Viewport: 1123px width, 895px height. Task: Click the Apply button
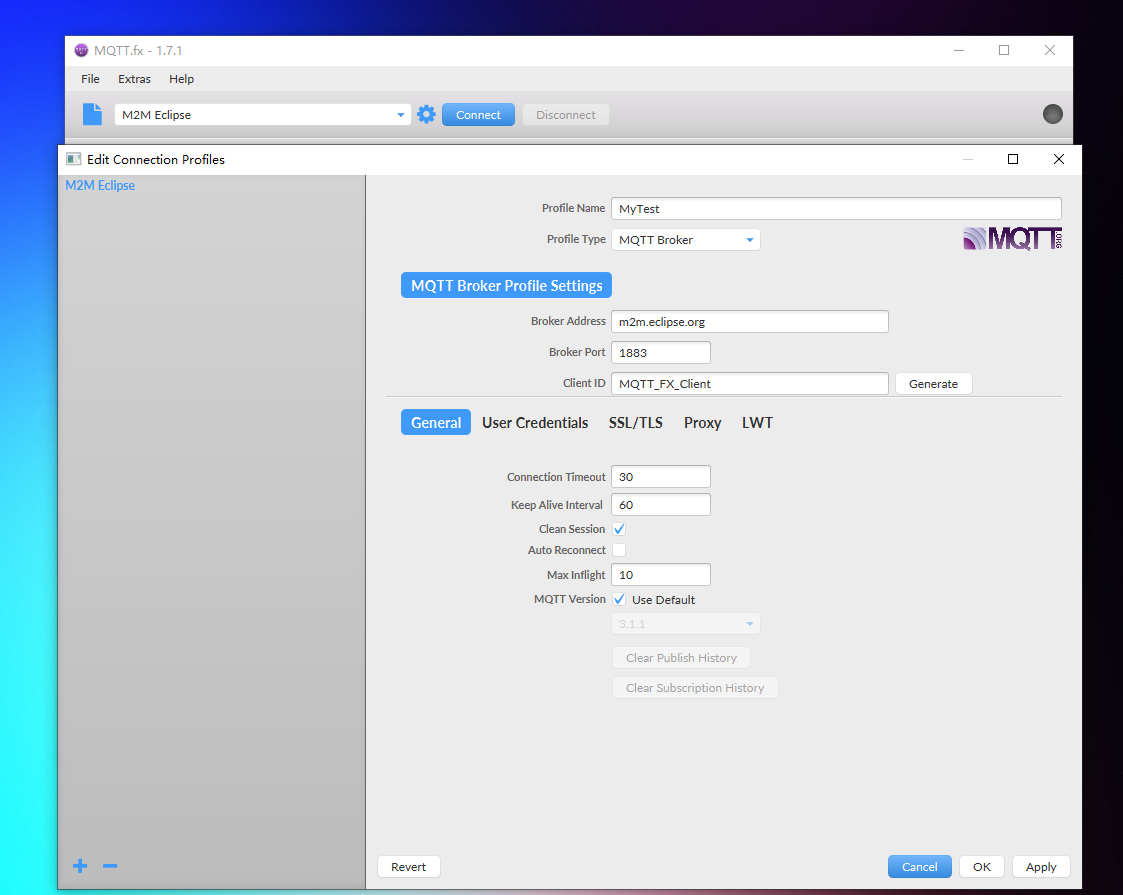click(x=1041, y=867)
